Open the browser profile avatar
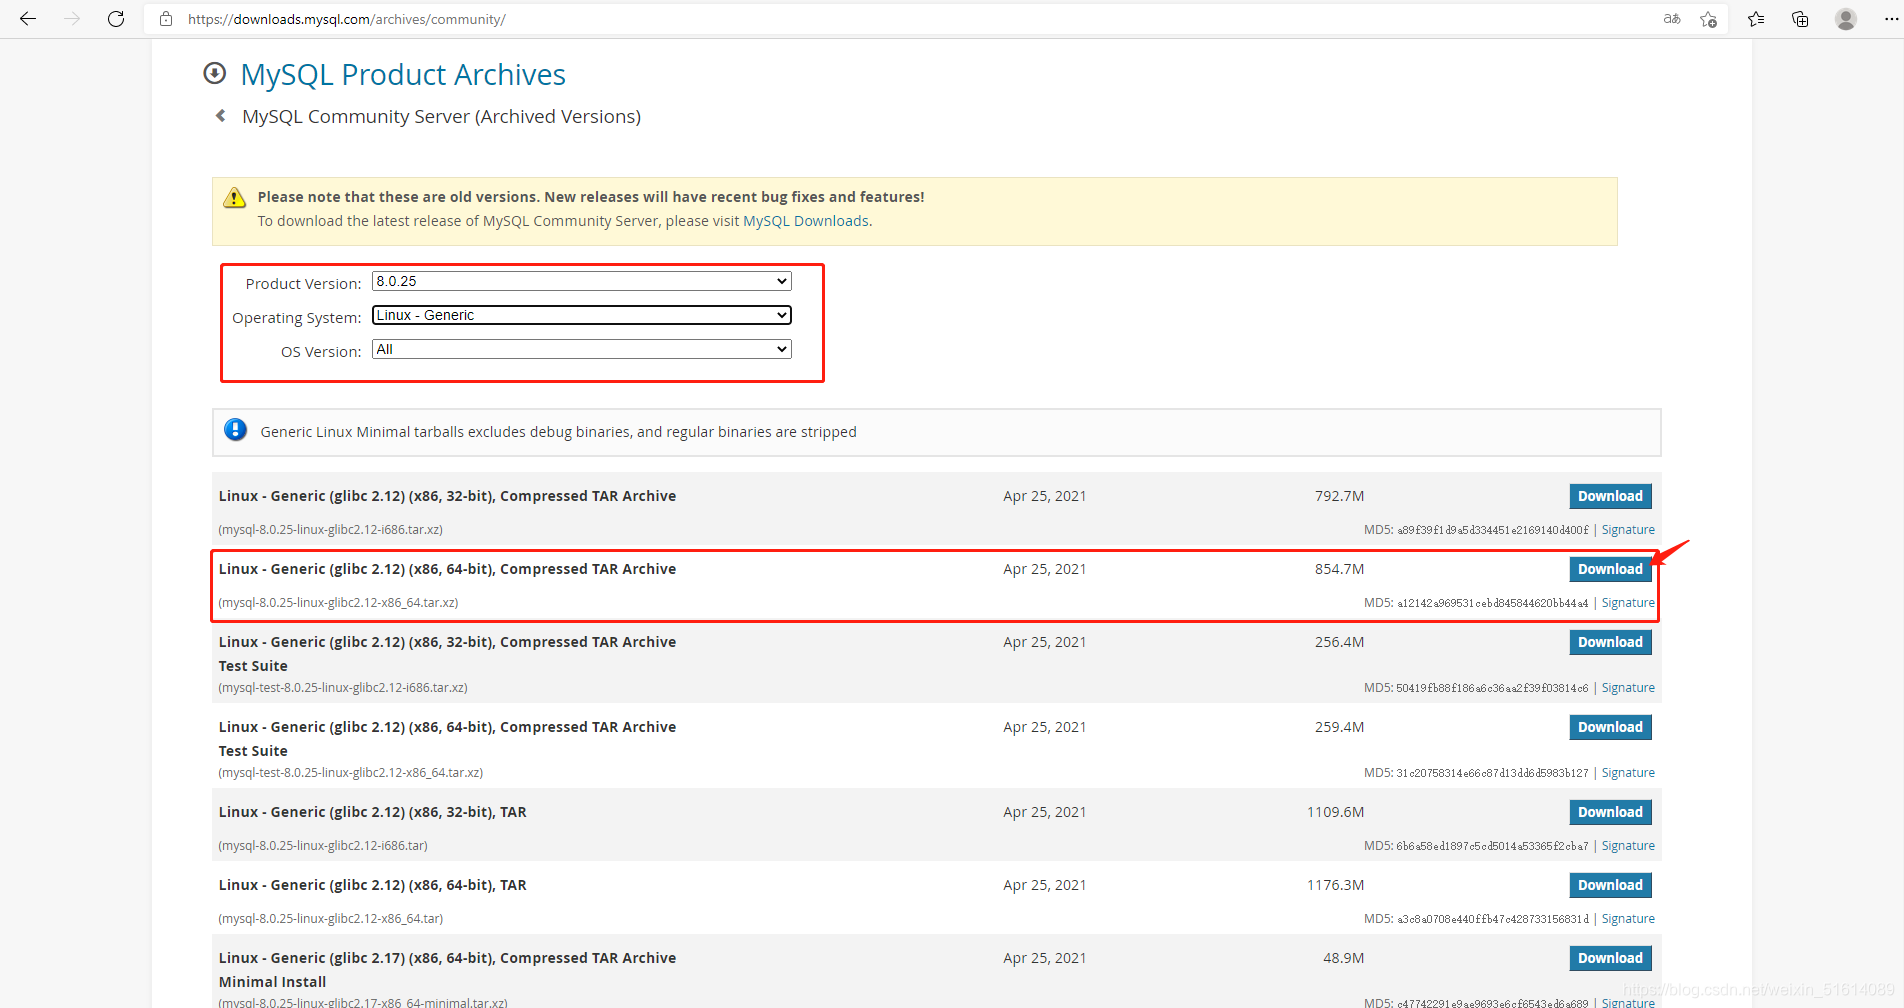The image size is (1904, 1008). click(x=1846, y=19)
